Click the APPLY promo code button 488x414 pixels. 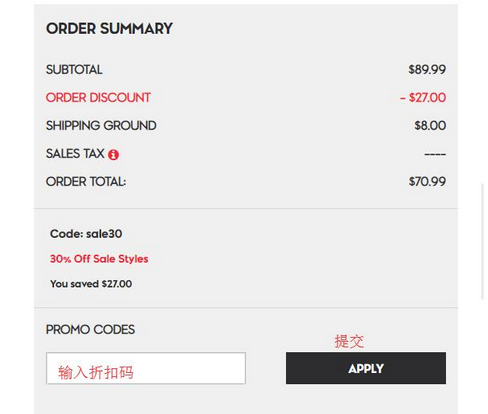[366, 368]
